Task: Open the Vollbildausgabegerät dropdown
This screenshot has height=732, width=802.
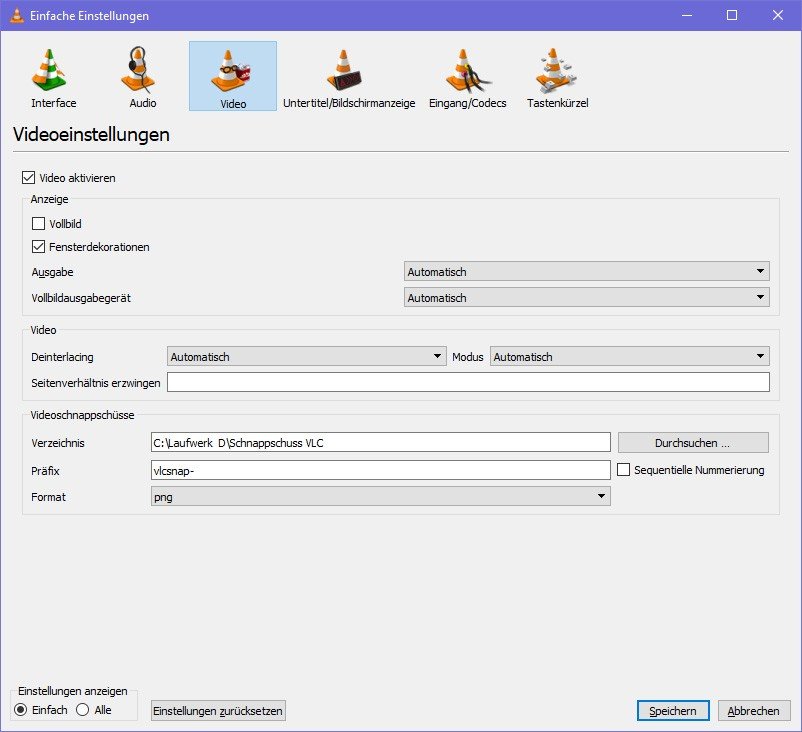Action: [587, 297]
